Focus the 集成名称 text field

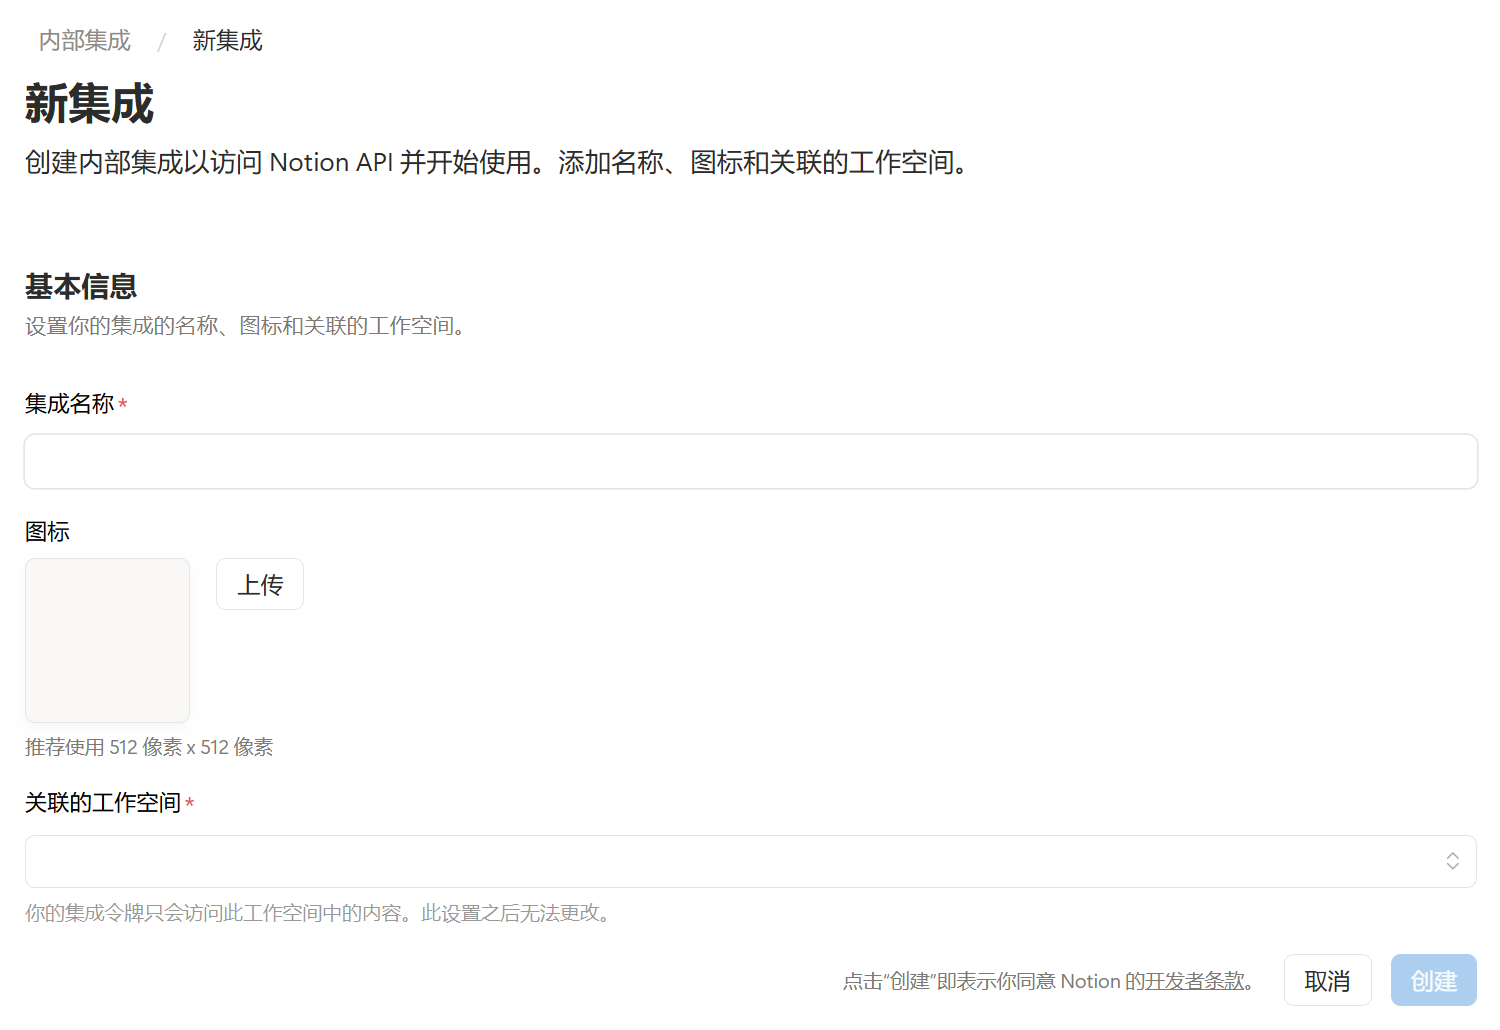coord(750,461)
